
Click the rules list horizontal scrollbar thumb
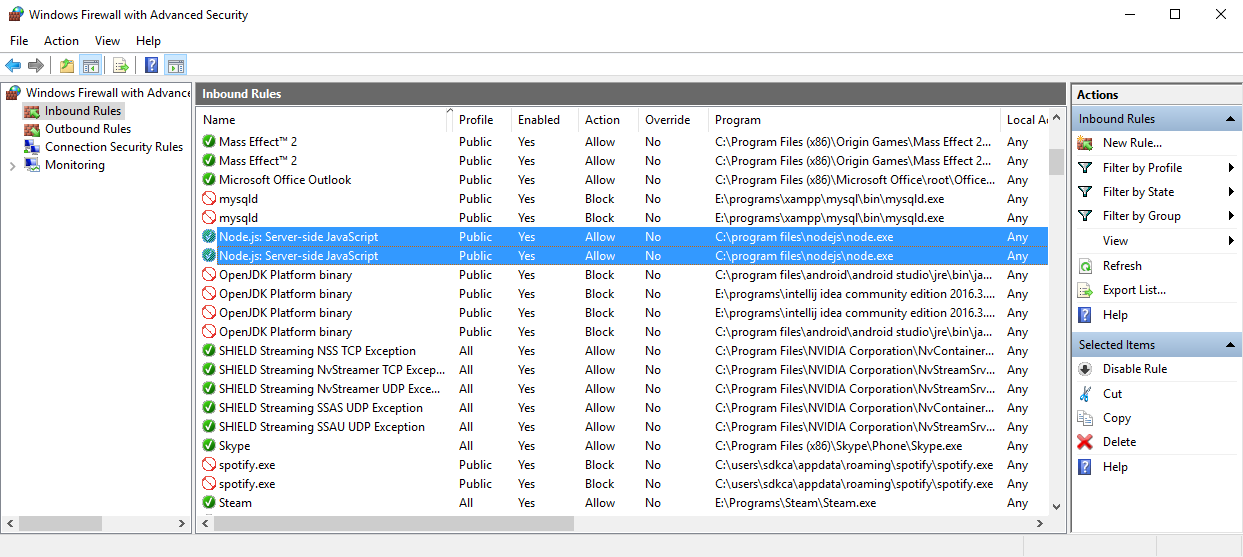[394, 523]
